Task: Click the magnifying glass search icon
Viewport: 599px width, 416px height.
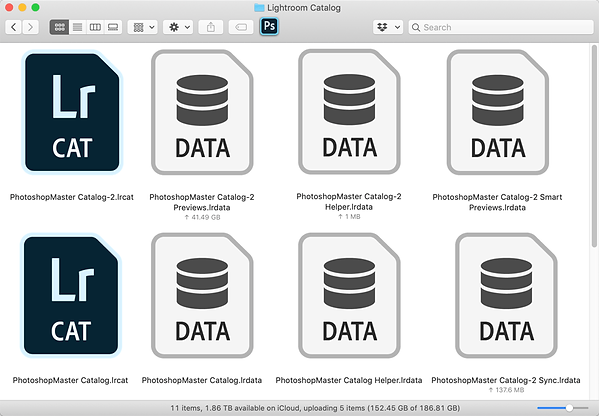Action: (x=416, y=28)
